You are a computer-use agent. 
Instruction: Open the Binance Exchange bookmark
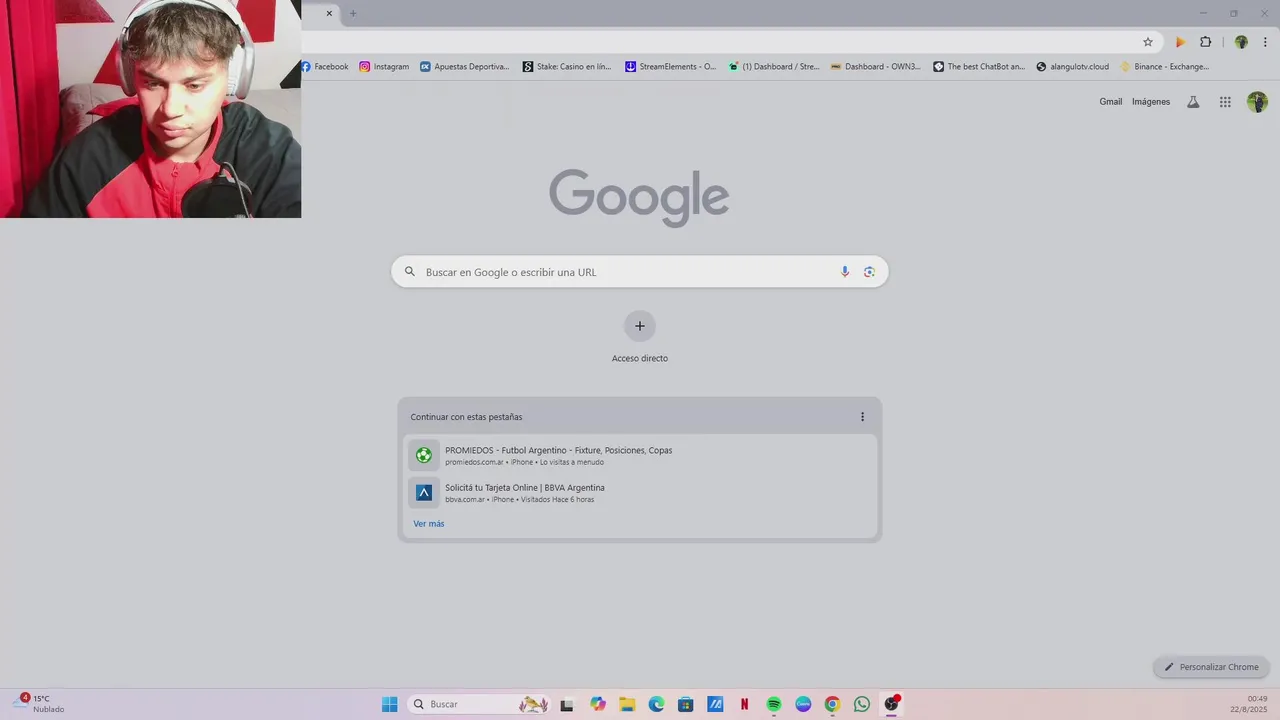(1165, 67)
